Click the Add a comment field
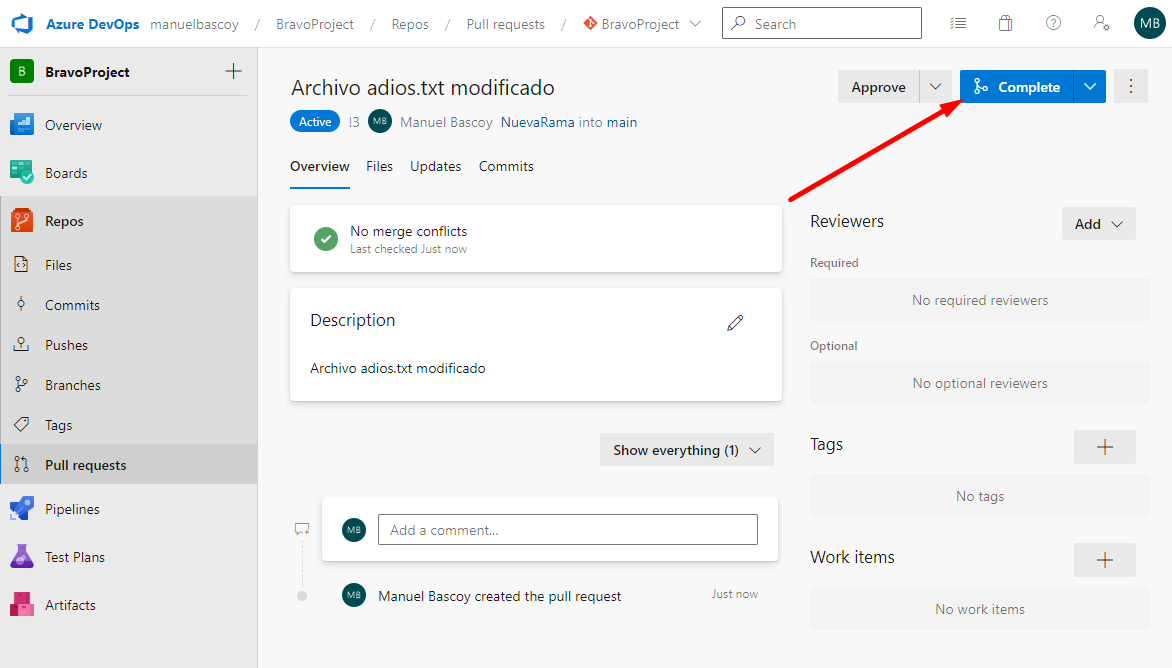Image resolution: width=1172 pixels, height=668 pixels. tap(567, 530)
